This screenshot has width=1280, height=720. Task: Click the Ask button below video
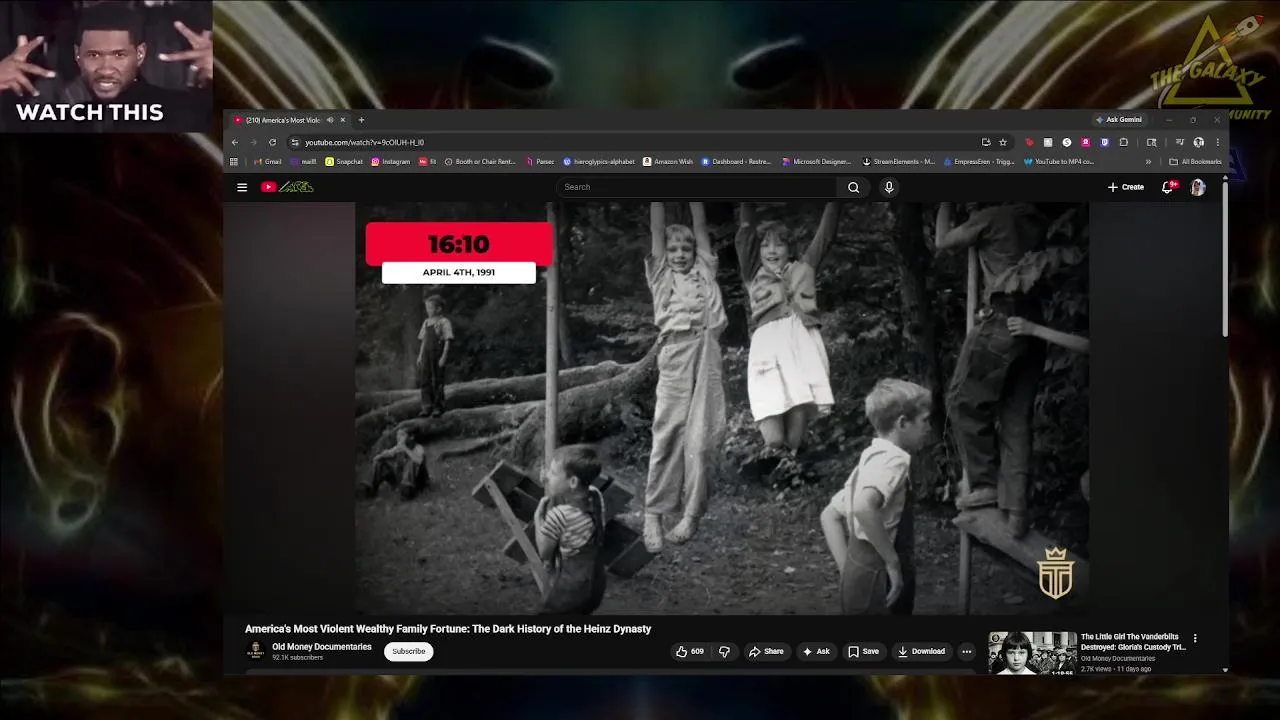[x=816, y=651]
